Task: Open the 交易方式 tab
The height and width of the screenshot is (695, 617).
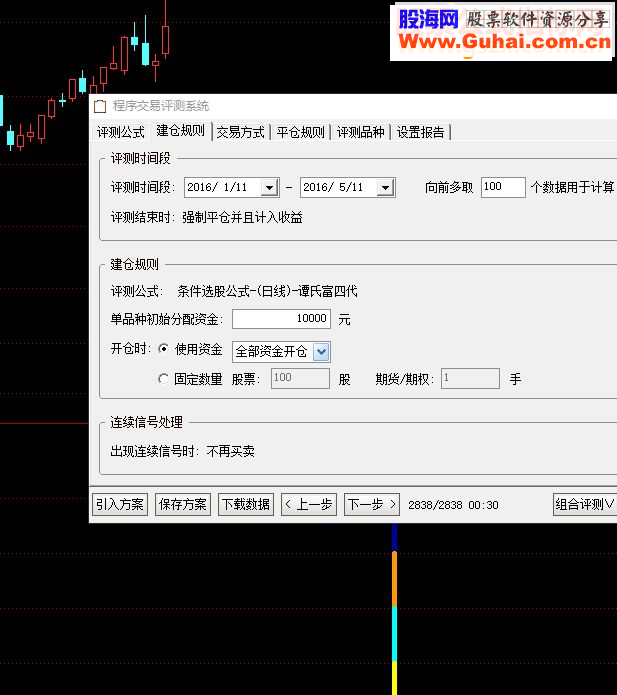Action: pos(241,132)
